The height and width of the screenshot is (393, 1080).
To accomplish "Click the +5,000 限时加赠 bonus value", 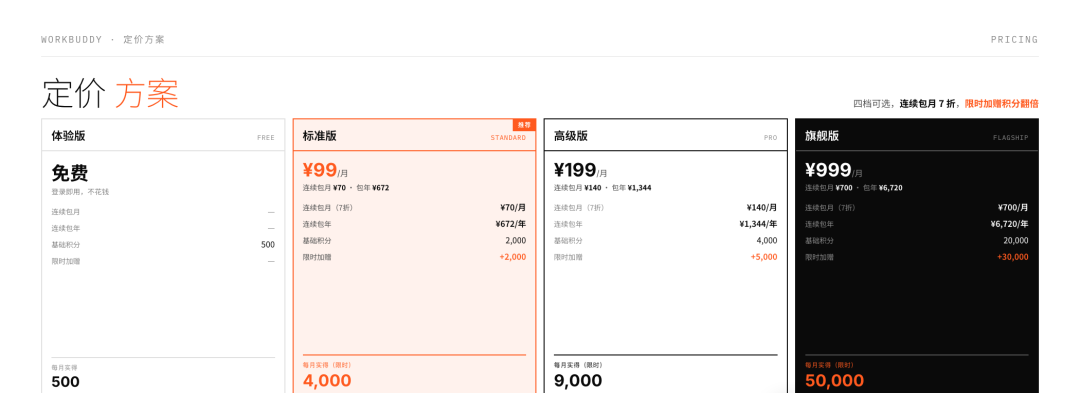I will tap(764, 257).
